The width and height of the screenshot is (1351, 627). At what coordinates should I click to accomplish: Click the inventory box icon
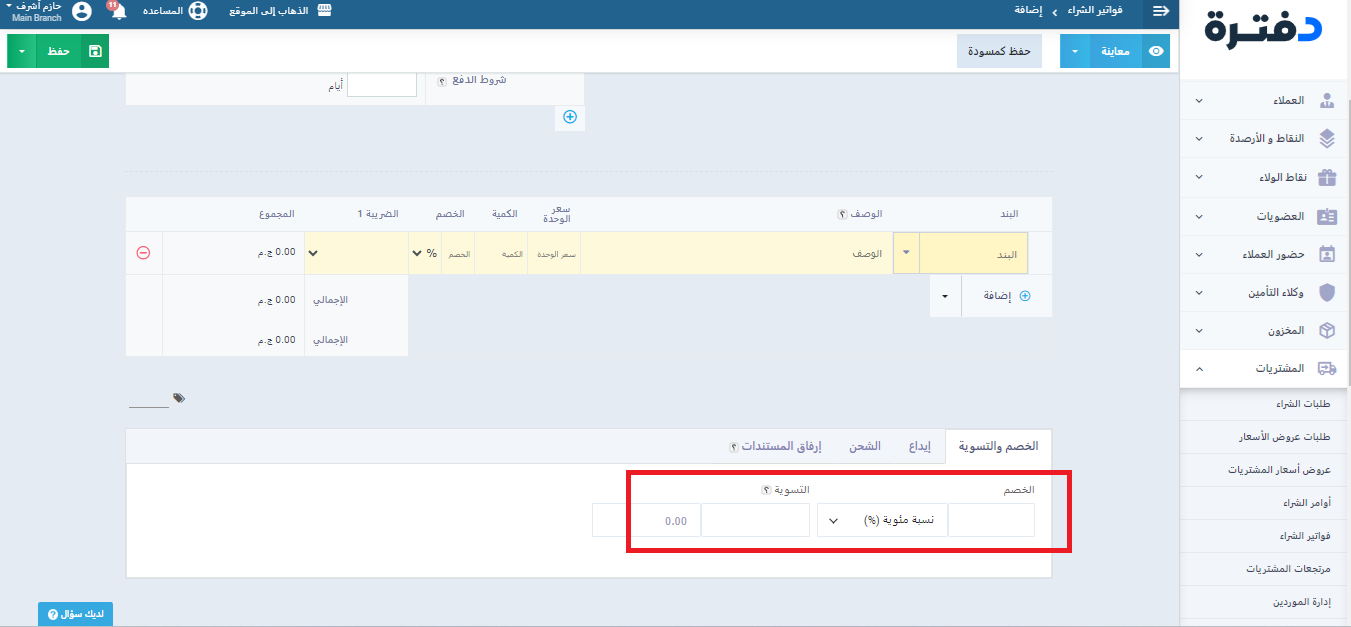[x=1327, y=330]
